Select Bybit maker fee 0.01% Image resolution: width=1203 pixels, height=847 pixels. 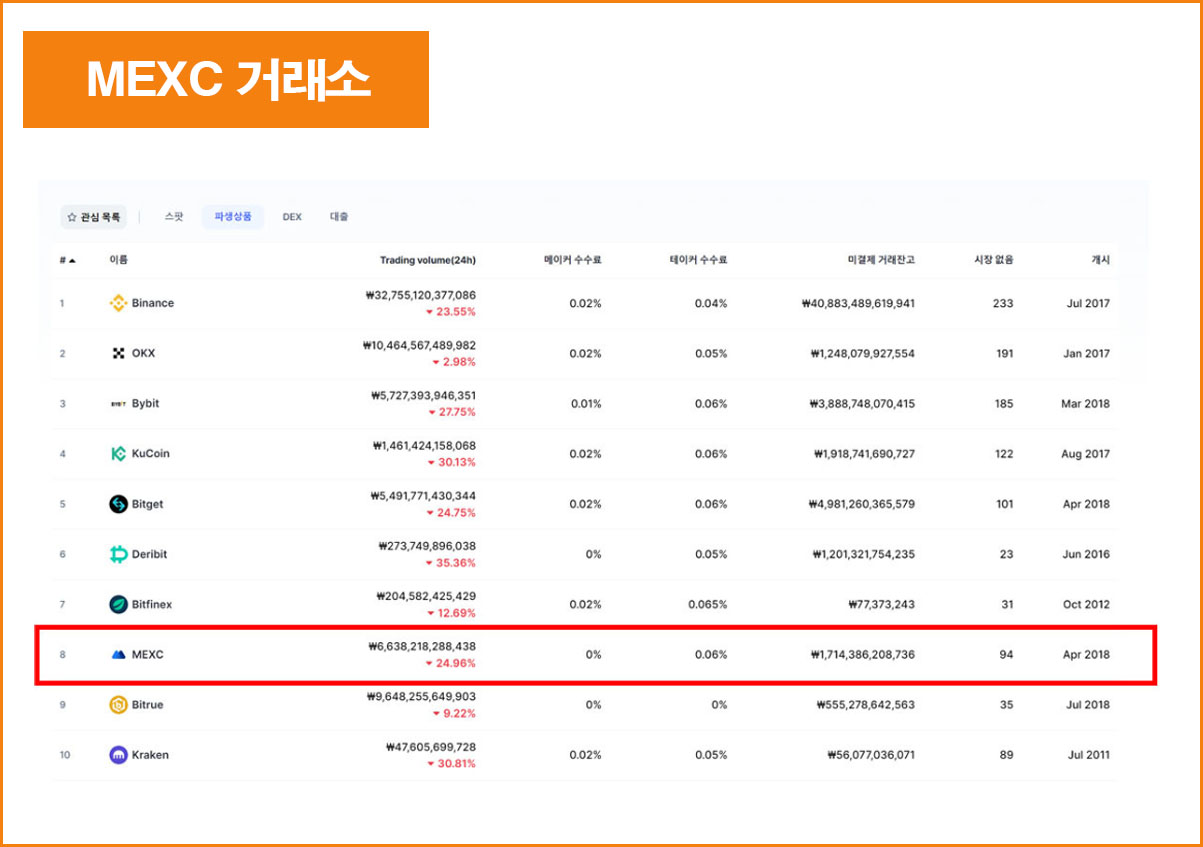tap(586, 404)
